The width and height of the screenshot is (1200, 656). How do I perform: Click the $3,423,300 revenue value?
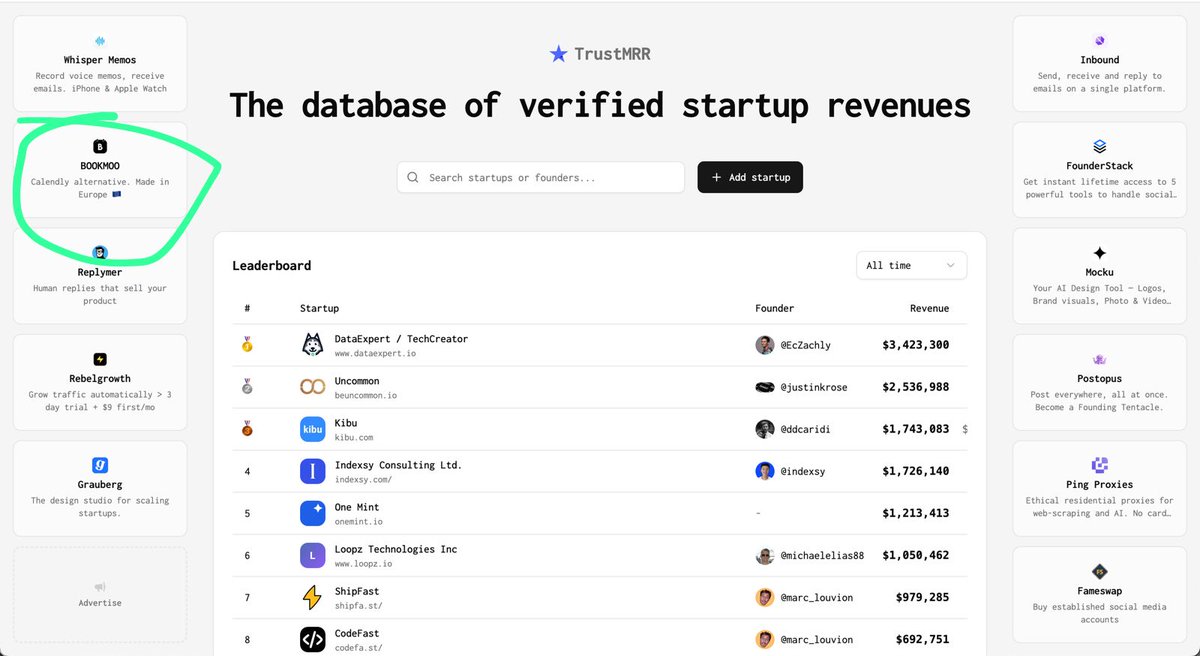(x=916, y=345)
